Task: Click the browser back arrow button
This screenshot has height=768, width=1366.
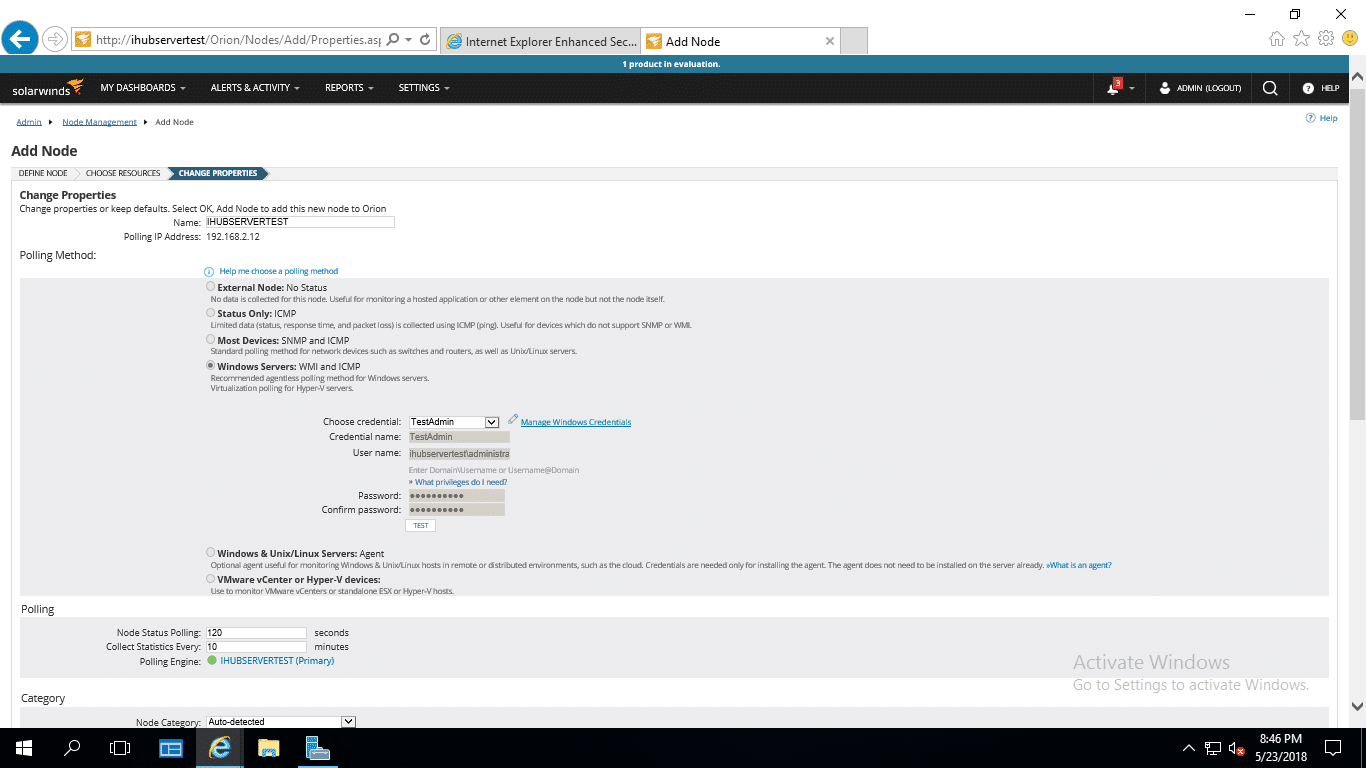Action: 20,39
